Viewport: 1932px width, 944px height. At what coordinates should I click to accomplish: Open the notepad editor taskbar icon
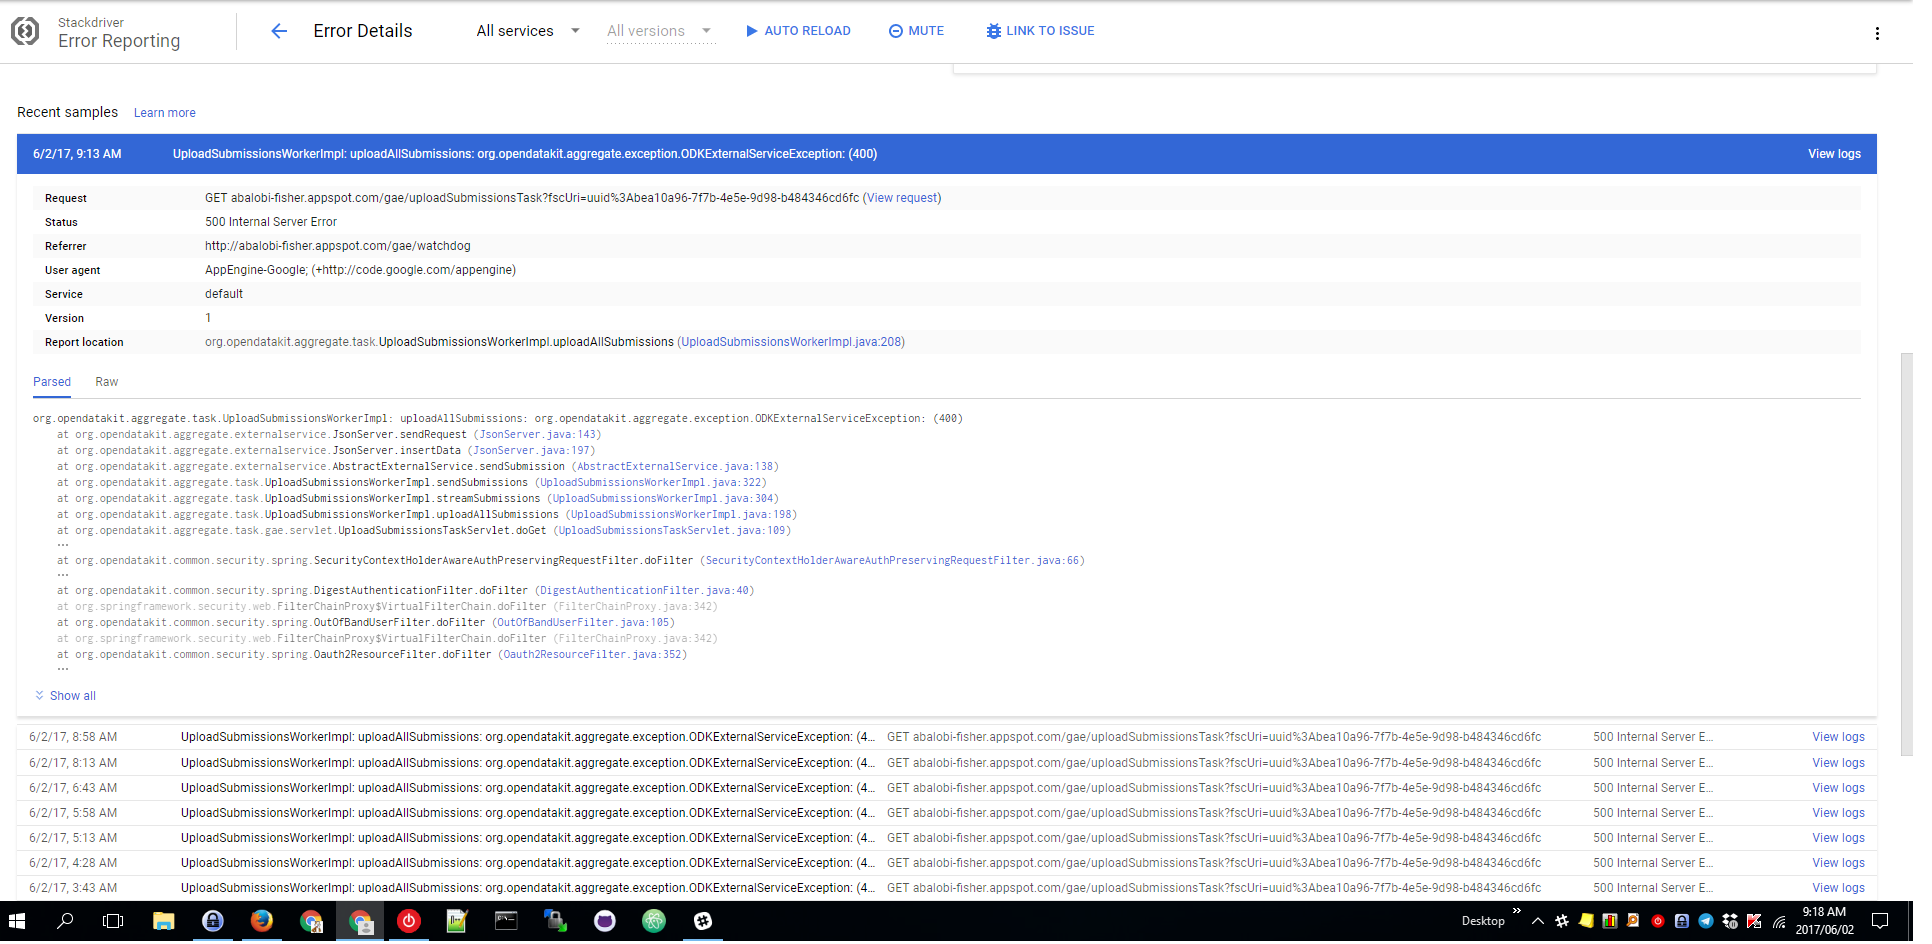457,921
